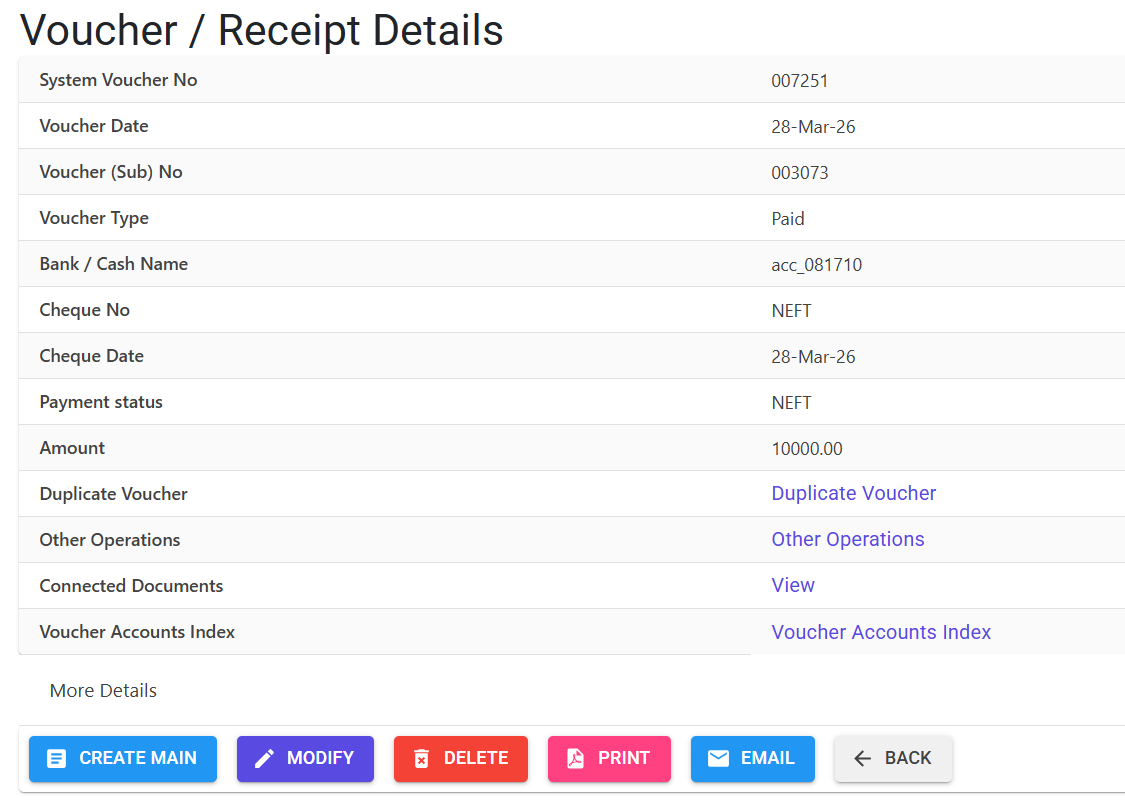Select sub voucher number 003073
1125x804 pixels.
coord(799,173)
